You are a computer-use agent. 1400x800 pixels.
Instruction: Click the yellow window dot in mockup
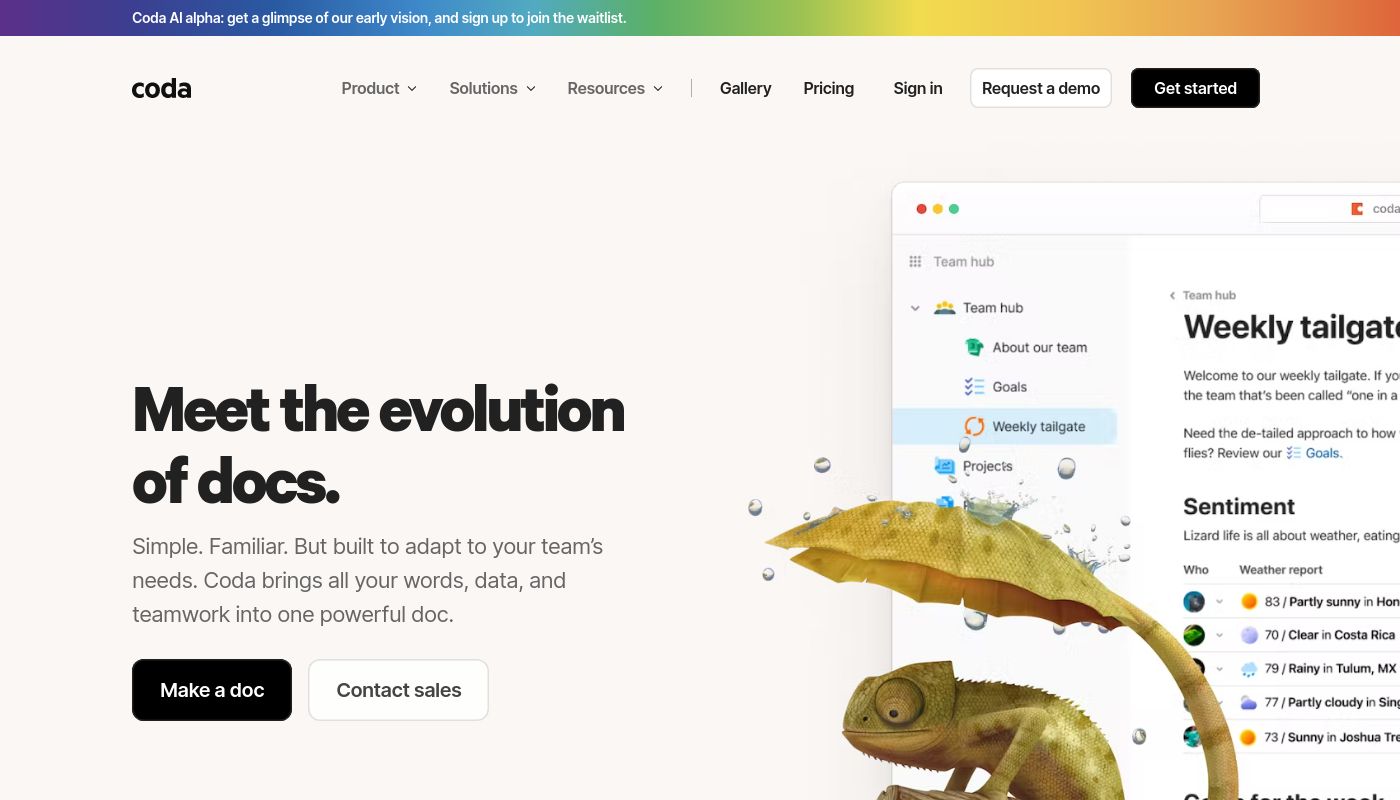click(937, 209)
